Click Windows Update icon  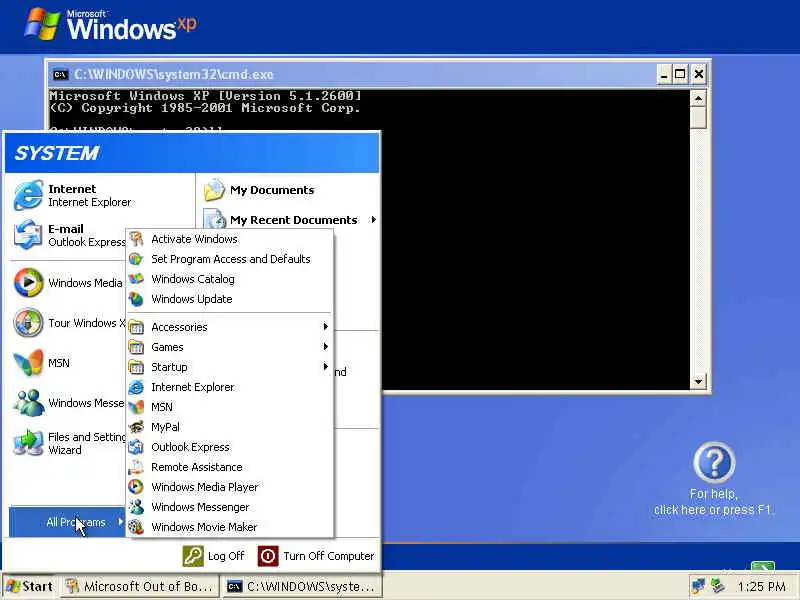[x=136, y=298]
